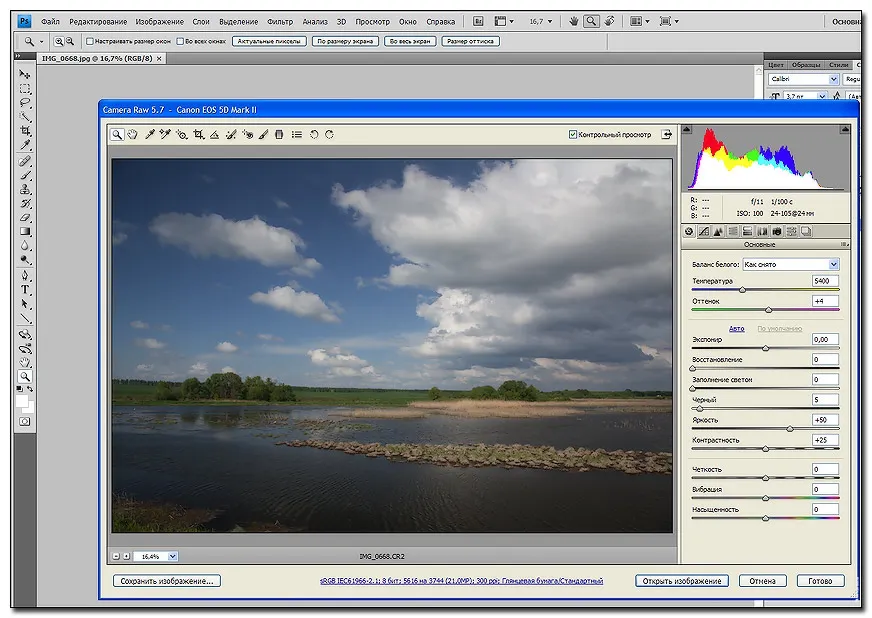Choose the Spot Removal tool
The height and width of the screenshot is (618, 872).
coord(231,135)
